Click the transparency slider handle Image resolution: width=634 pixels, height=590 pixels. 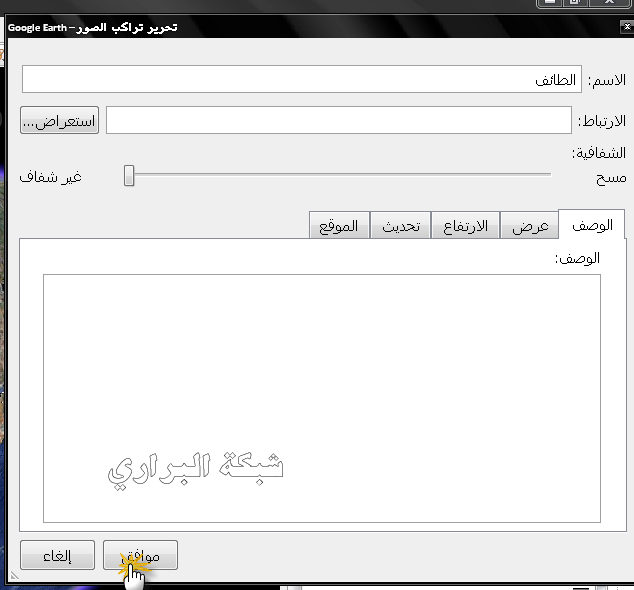129,176
